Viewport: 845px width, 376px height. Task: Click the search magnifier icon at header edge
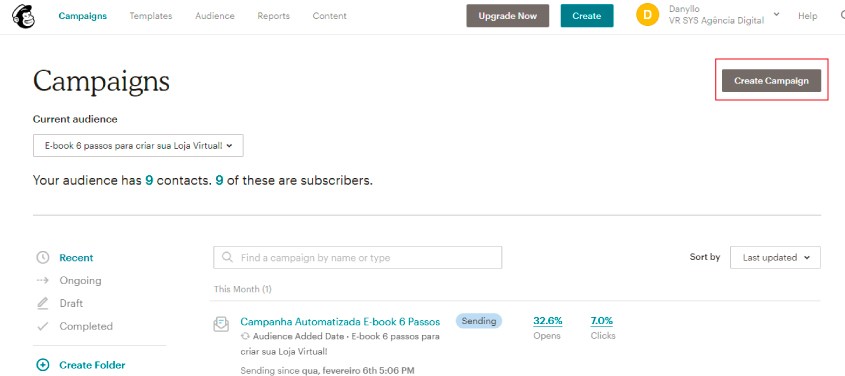[842, 16]
